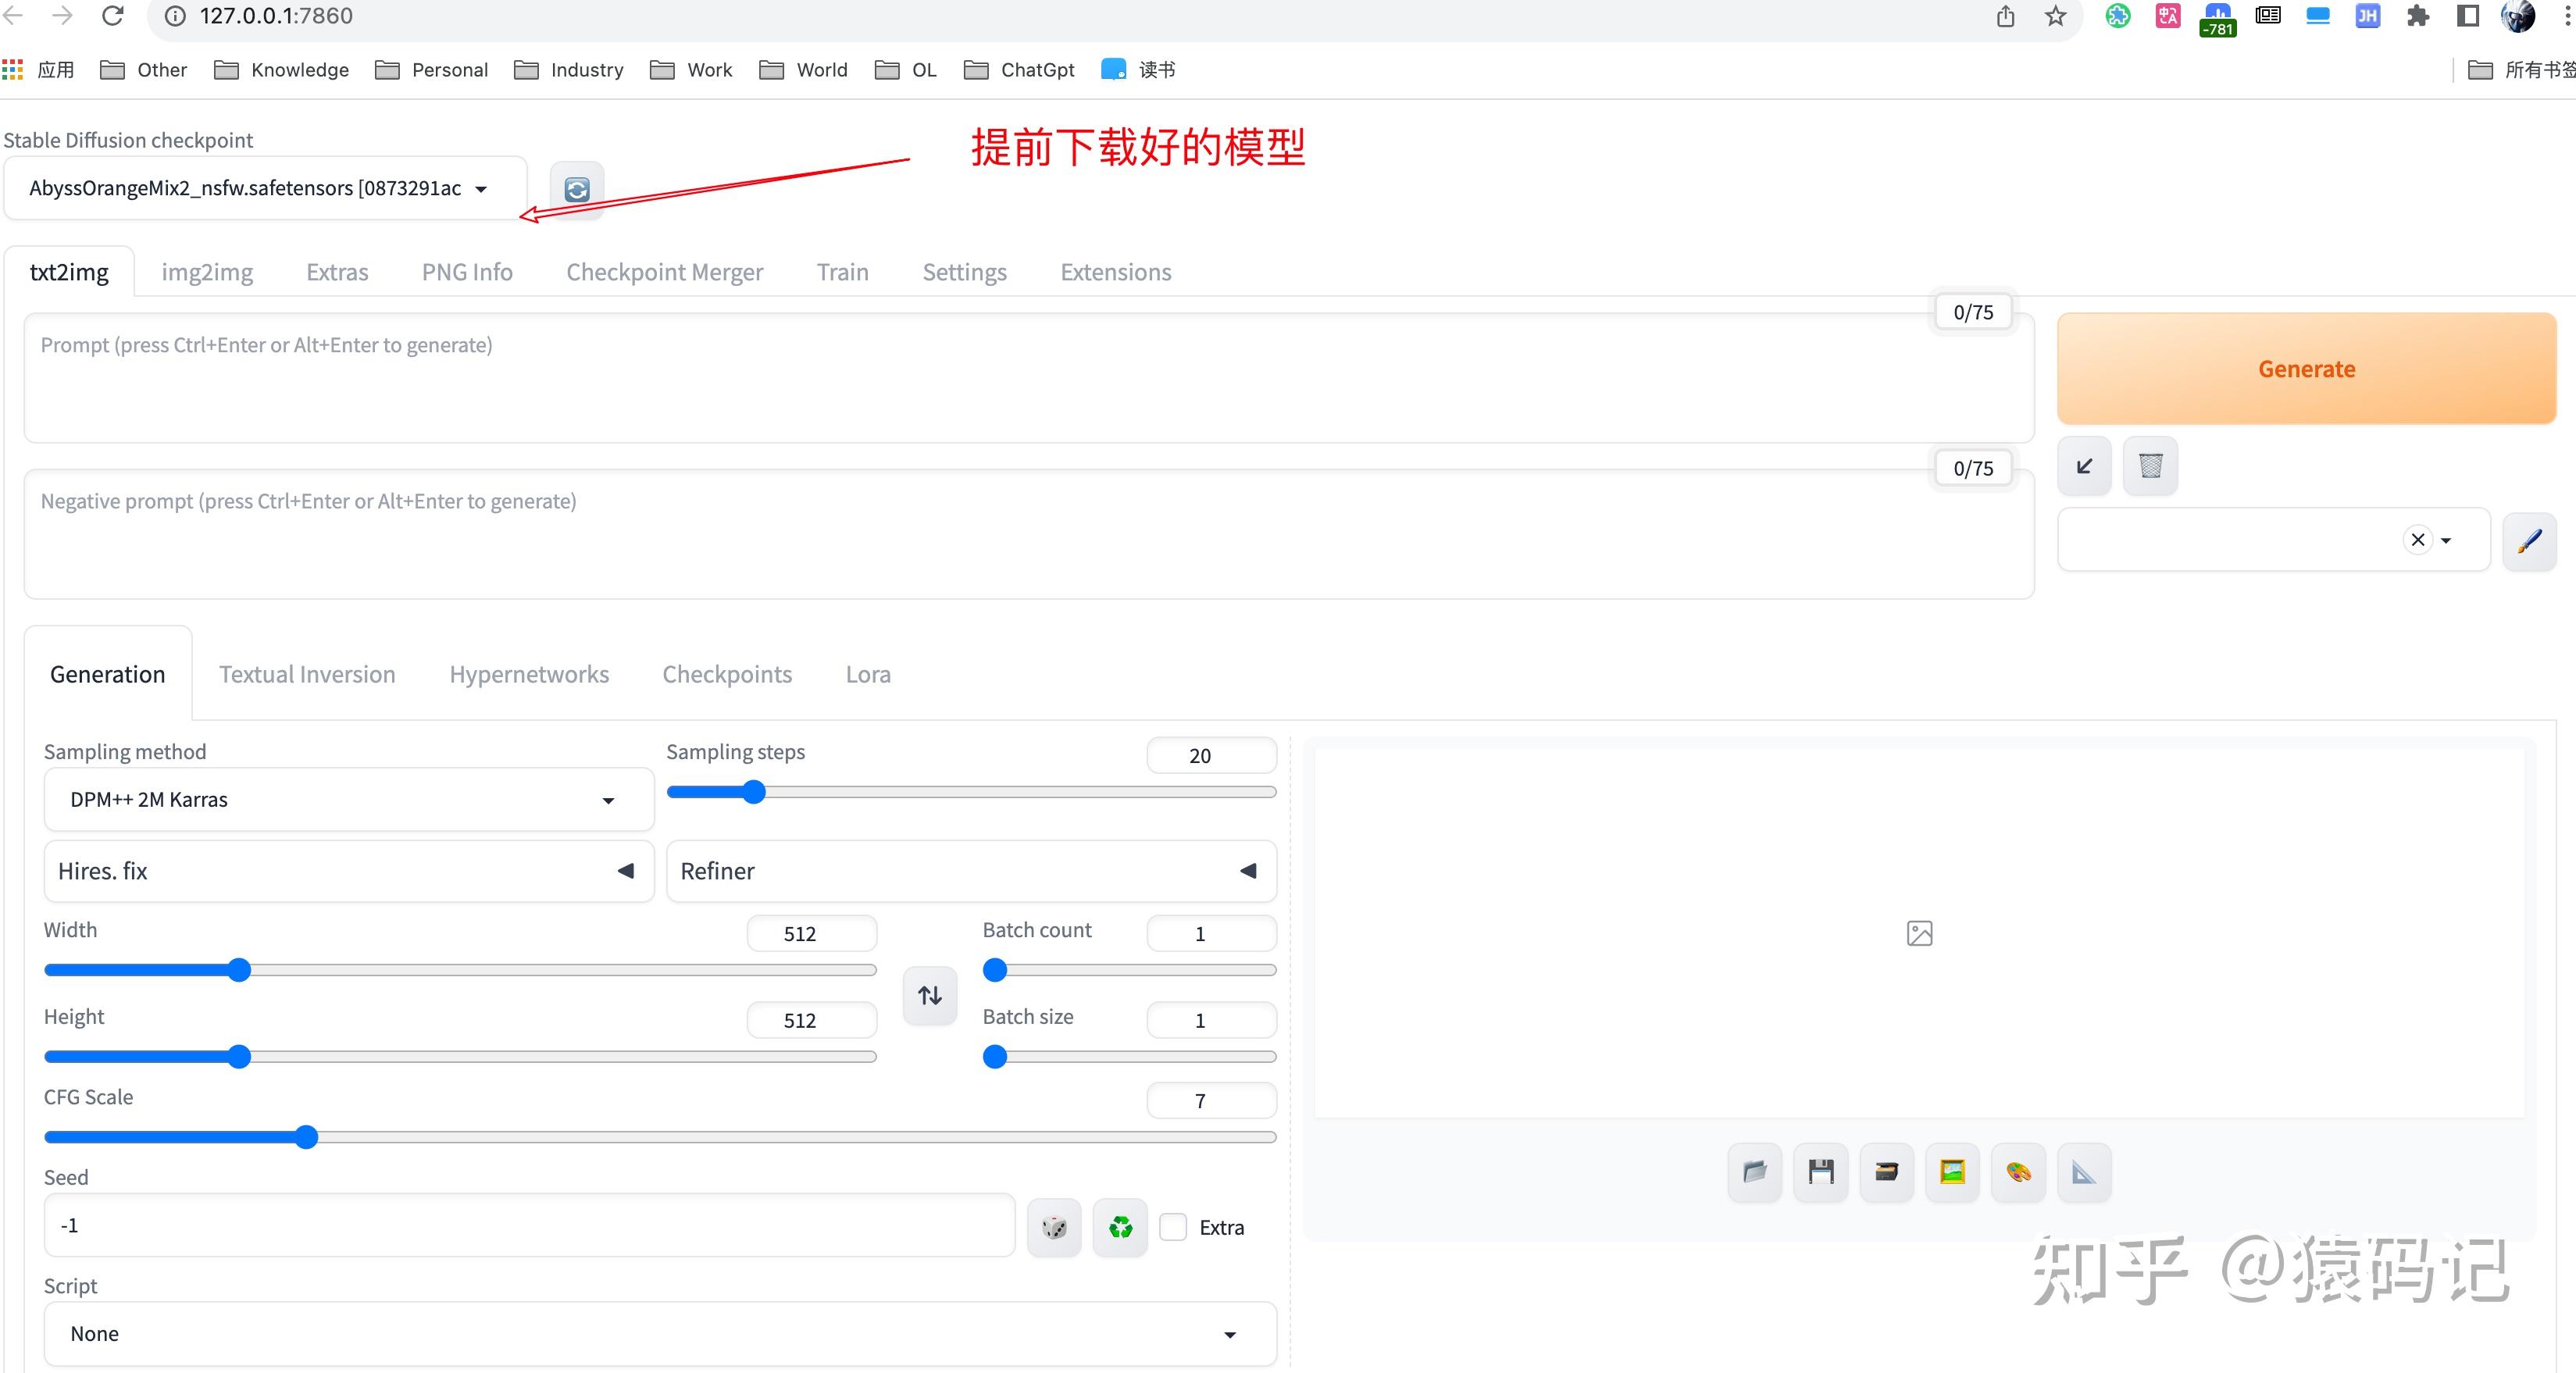
Task: Save zip archive icon under the preview
Action: [x=1886, y=1172]
